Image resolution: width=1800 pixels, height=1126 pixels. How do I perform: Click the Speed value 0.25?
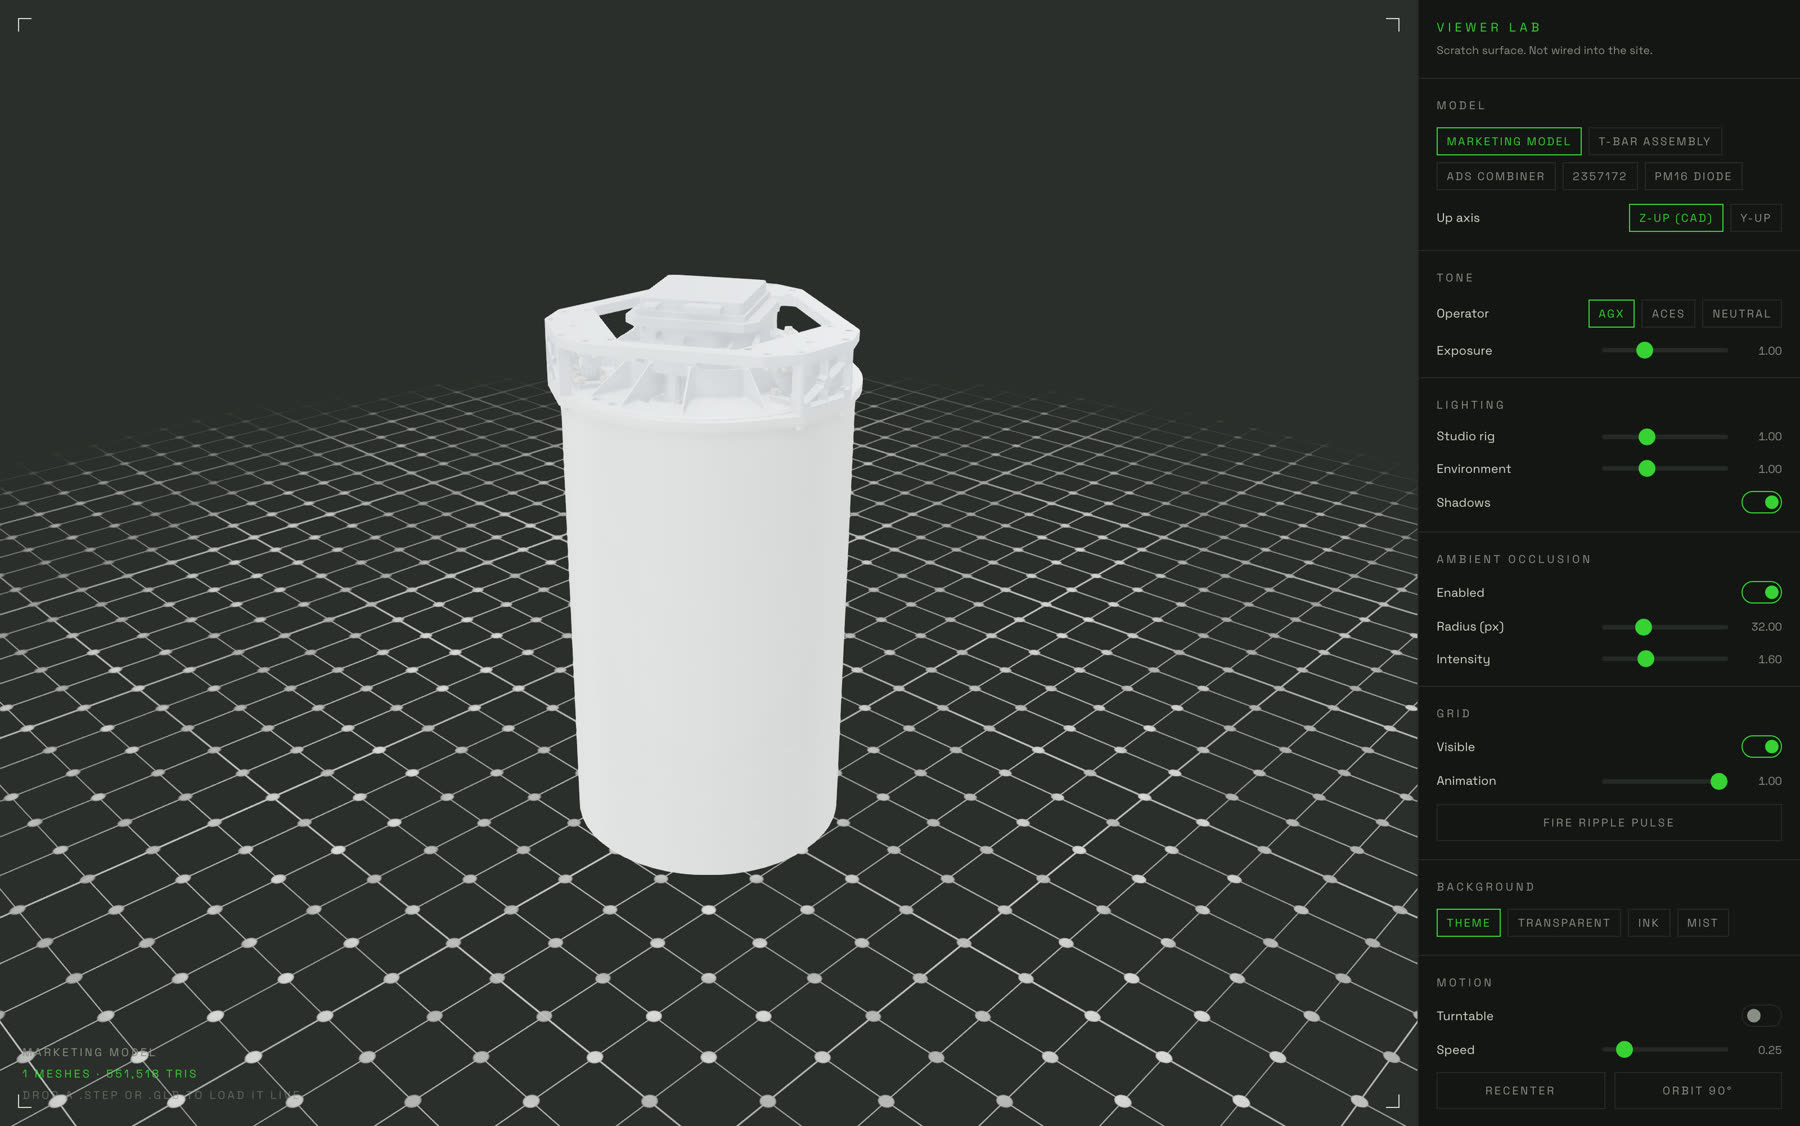(1769, 1050)
